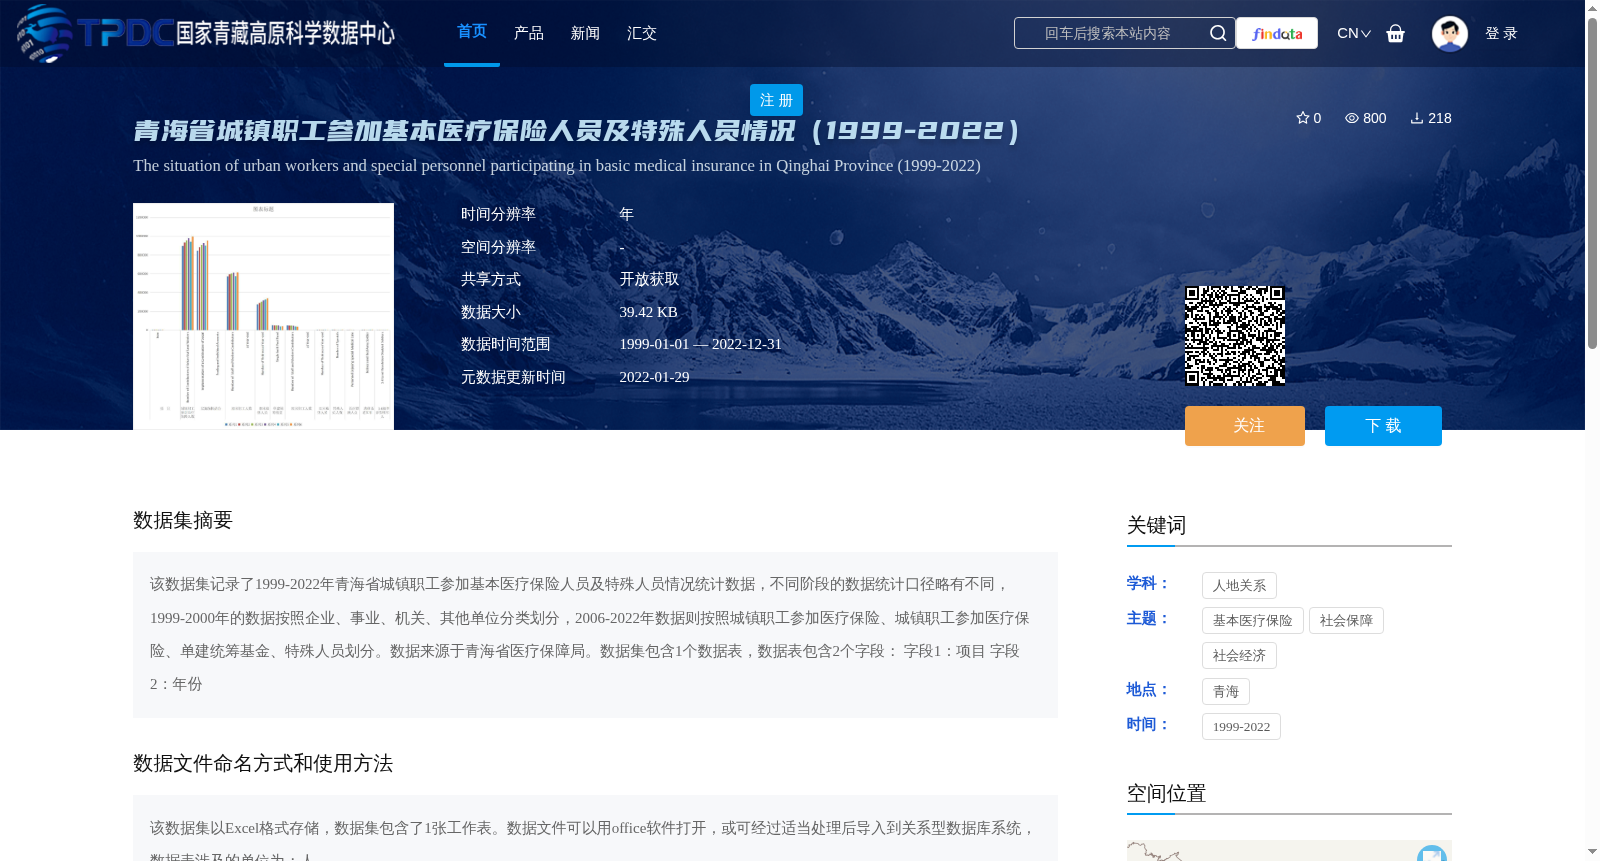Click the 主题： label
The height and width of the screenshot is (861, 1600).
[x=1148, y=618]
